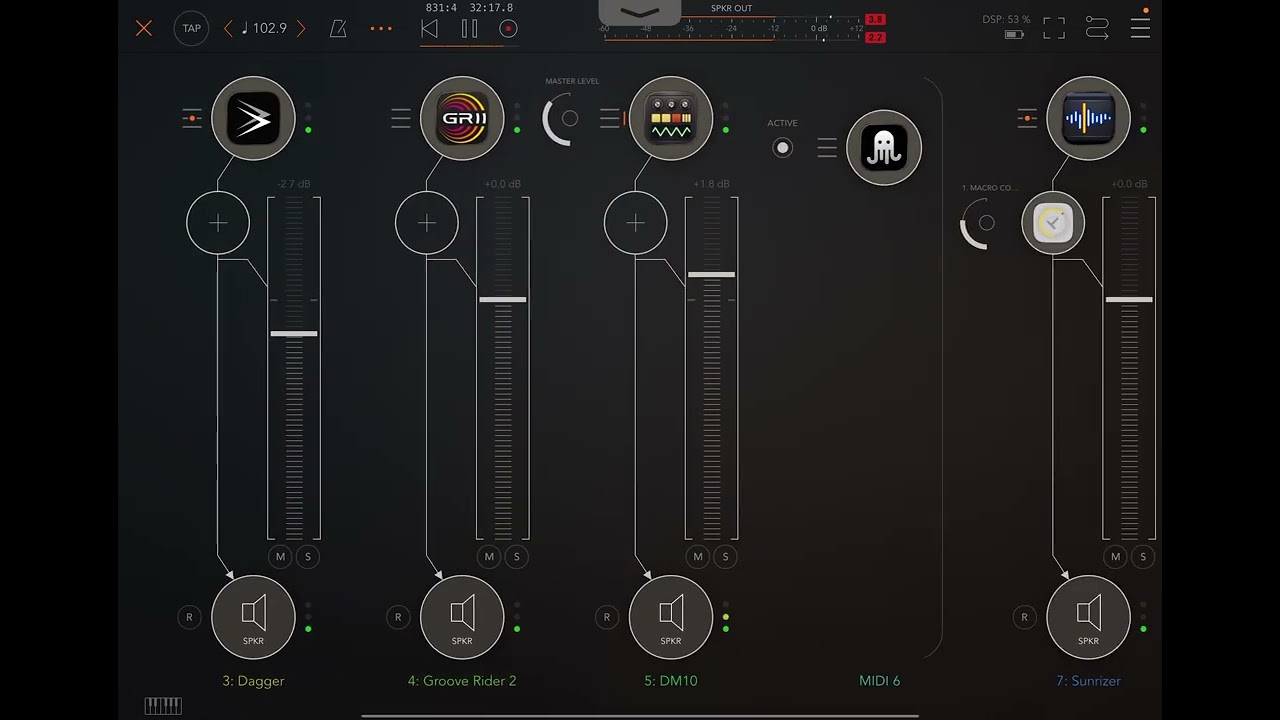Add an effect to the Groove Rider 2 channel
This screenshot has height=720, width=1280.
(427, 223)
